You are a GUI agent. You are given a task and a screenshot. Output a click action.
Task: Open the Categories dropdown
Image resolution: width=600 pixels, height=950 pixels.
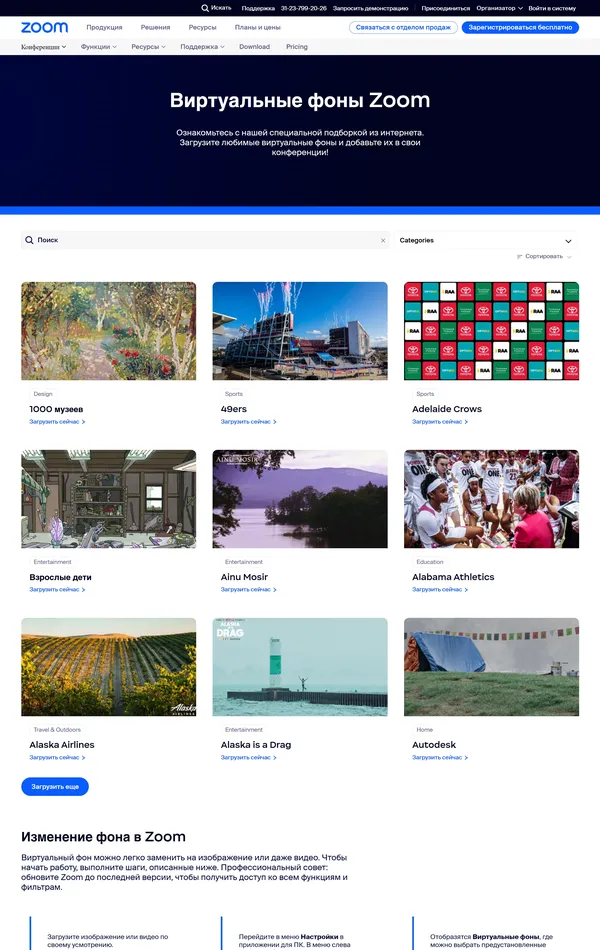[x=485, y=241]
